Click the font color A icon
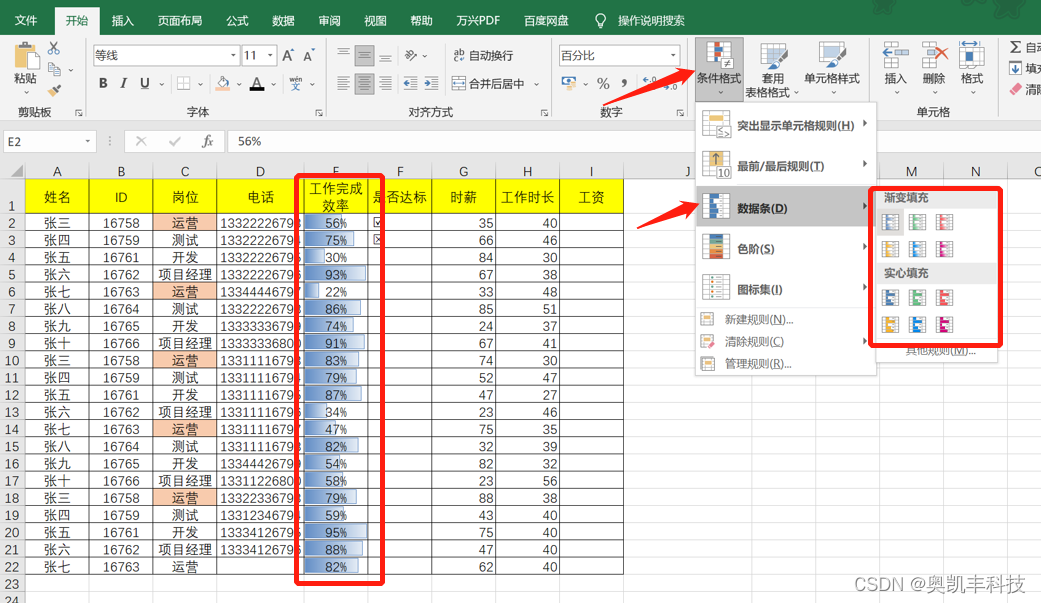Screen dimensions: 1041x603 click(x=257, y=84)
